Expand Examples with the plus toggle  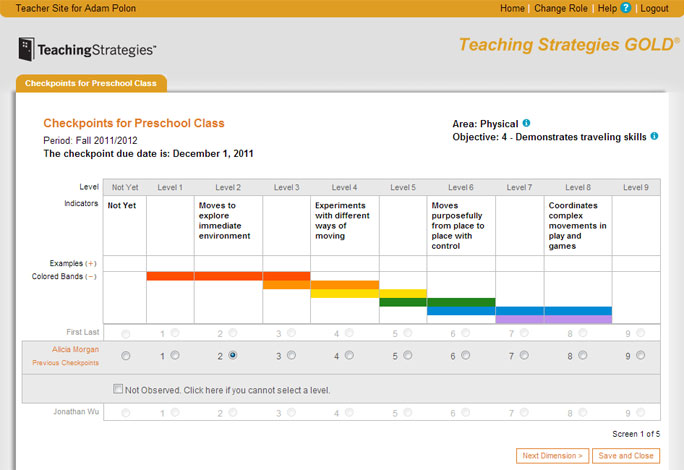(91, 264)
